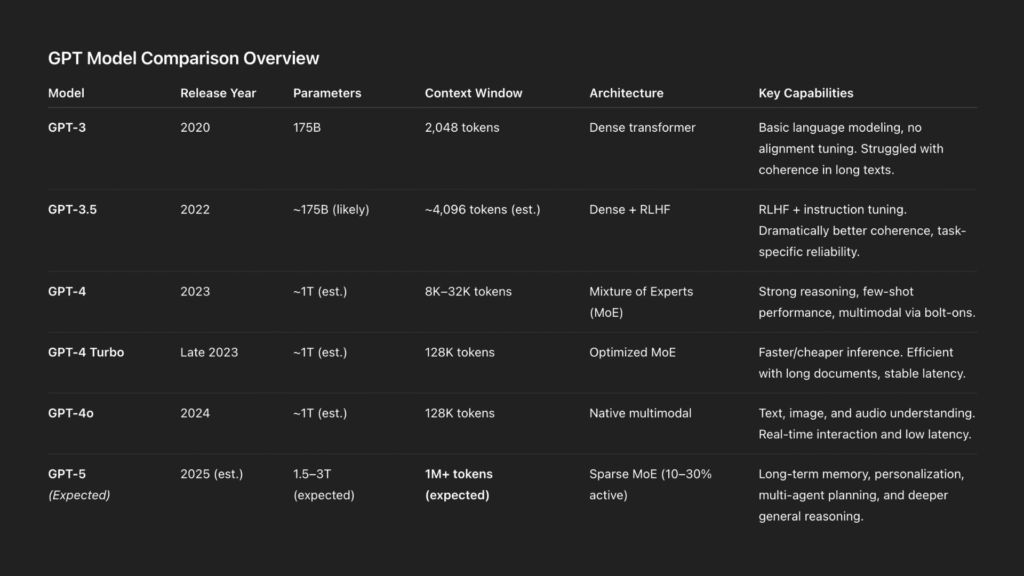Click '2025 (est.)' release year cell
1024x576 pixels.
[x=212, y=473]
